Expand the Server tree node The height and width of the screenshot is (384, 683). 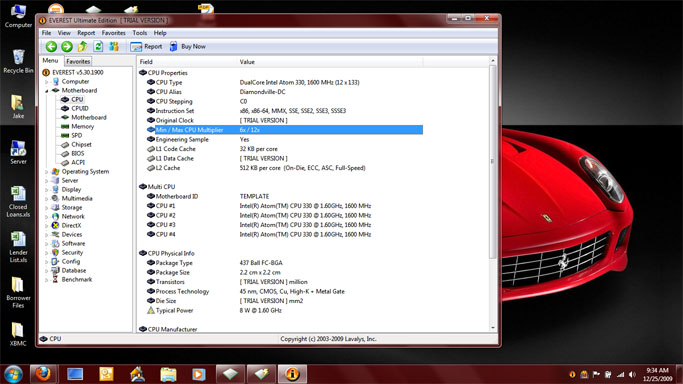point(47,181)
